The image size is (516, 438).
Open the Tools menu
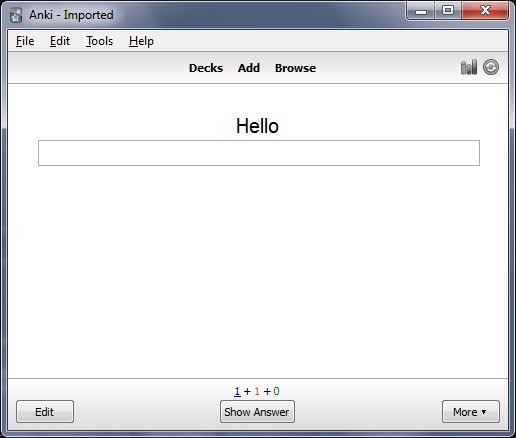point(99,41)
